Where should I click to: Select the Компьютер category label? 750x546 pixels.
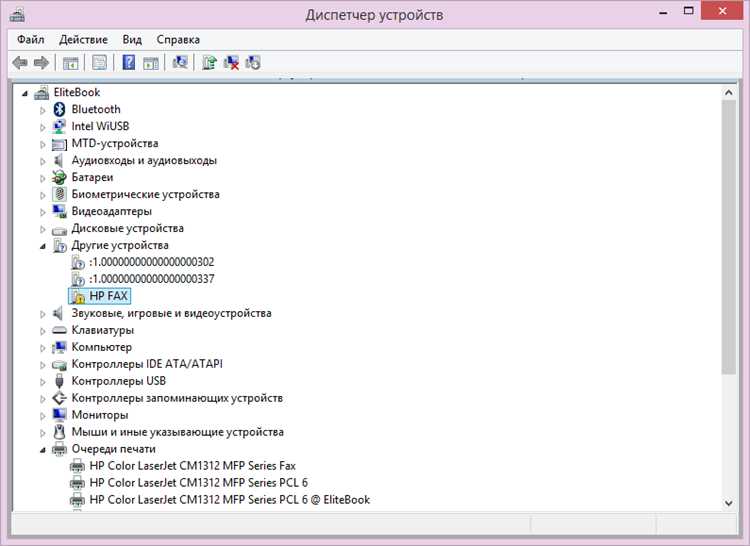(x=101, y=347)
